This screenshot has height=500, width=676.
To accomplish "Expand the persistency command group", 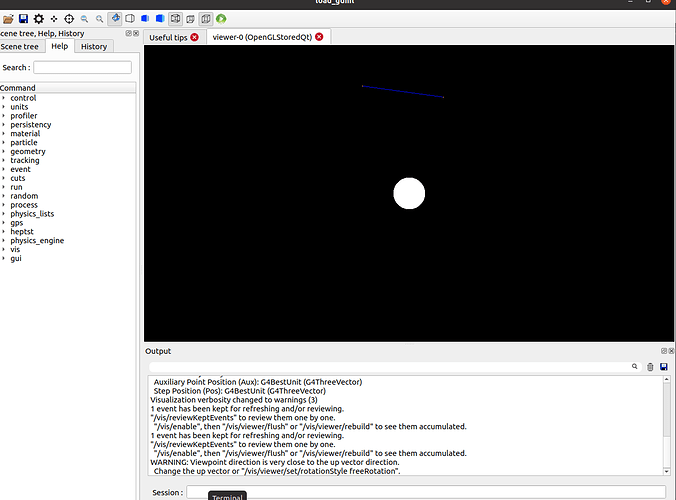I will point(3,125).
